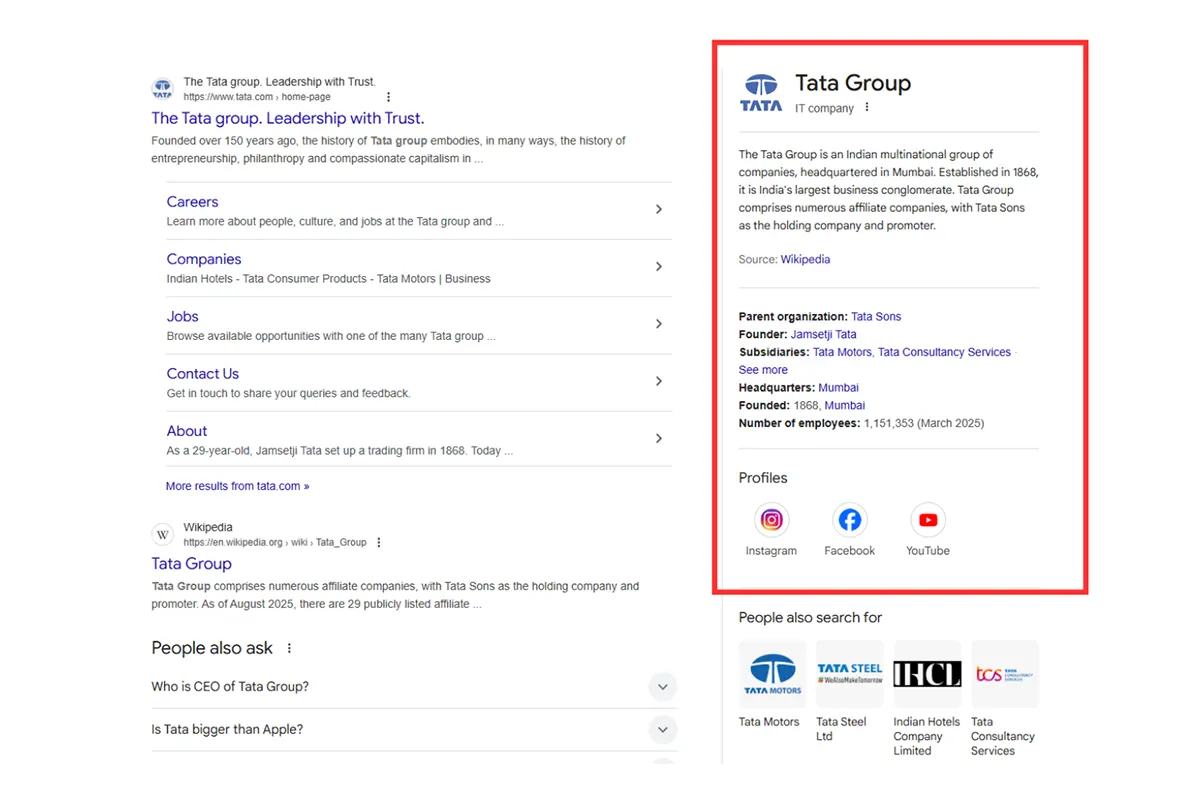Click the Wikipedia favicon on the search result
Screen dimensions: 1200x800
(x=162, y=534)
